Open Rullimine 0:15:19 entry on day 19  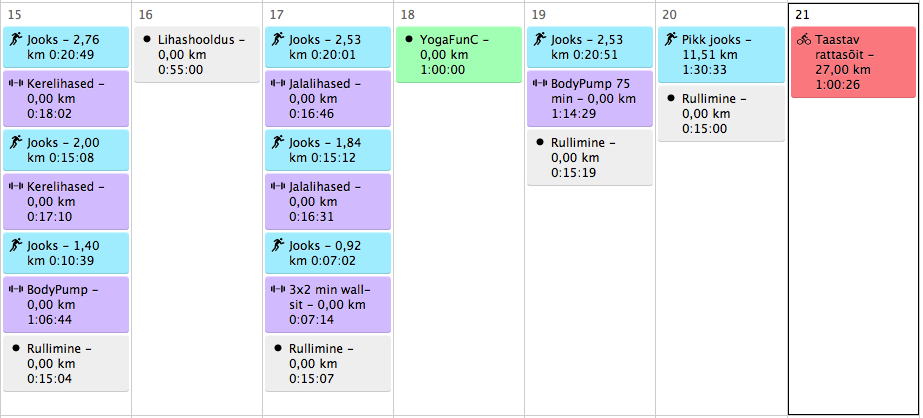pyautogui.click(x=590, y=158)
